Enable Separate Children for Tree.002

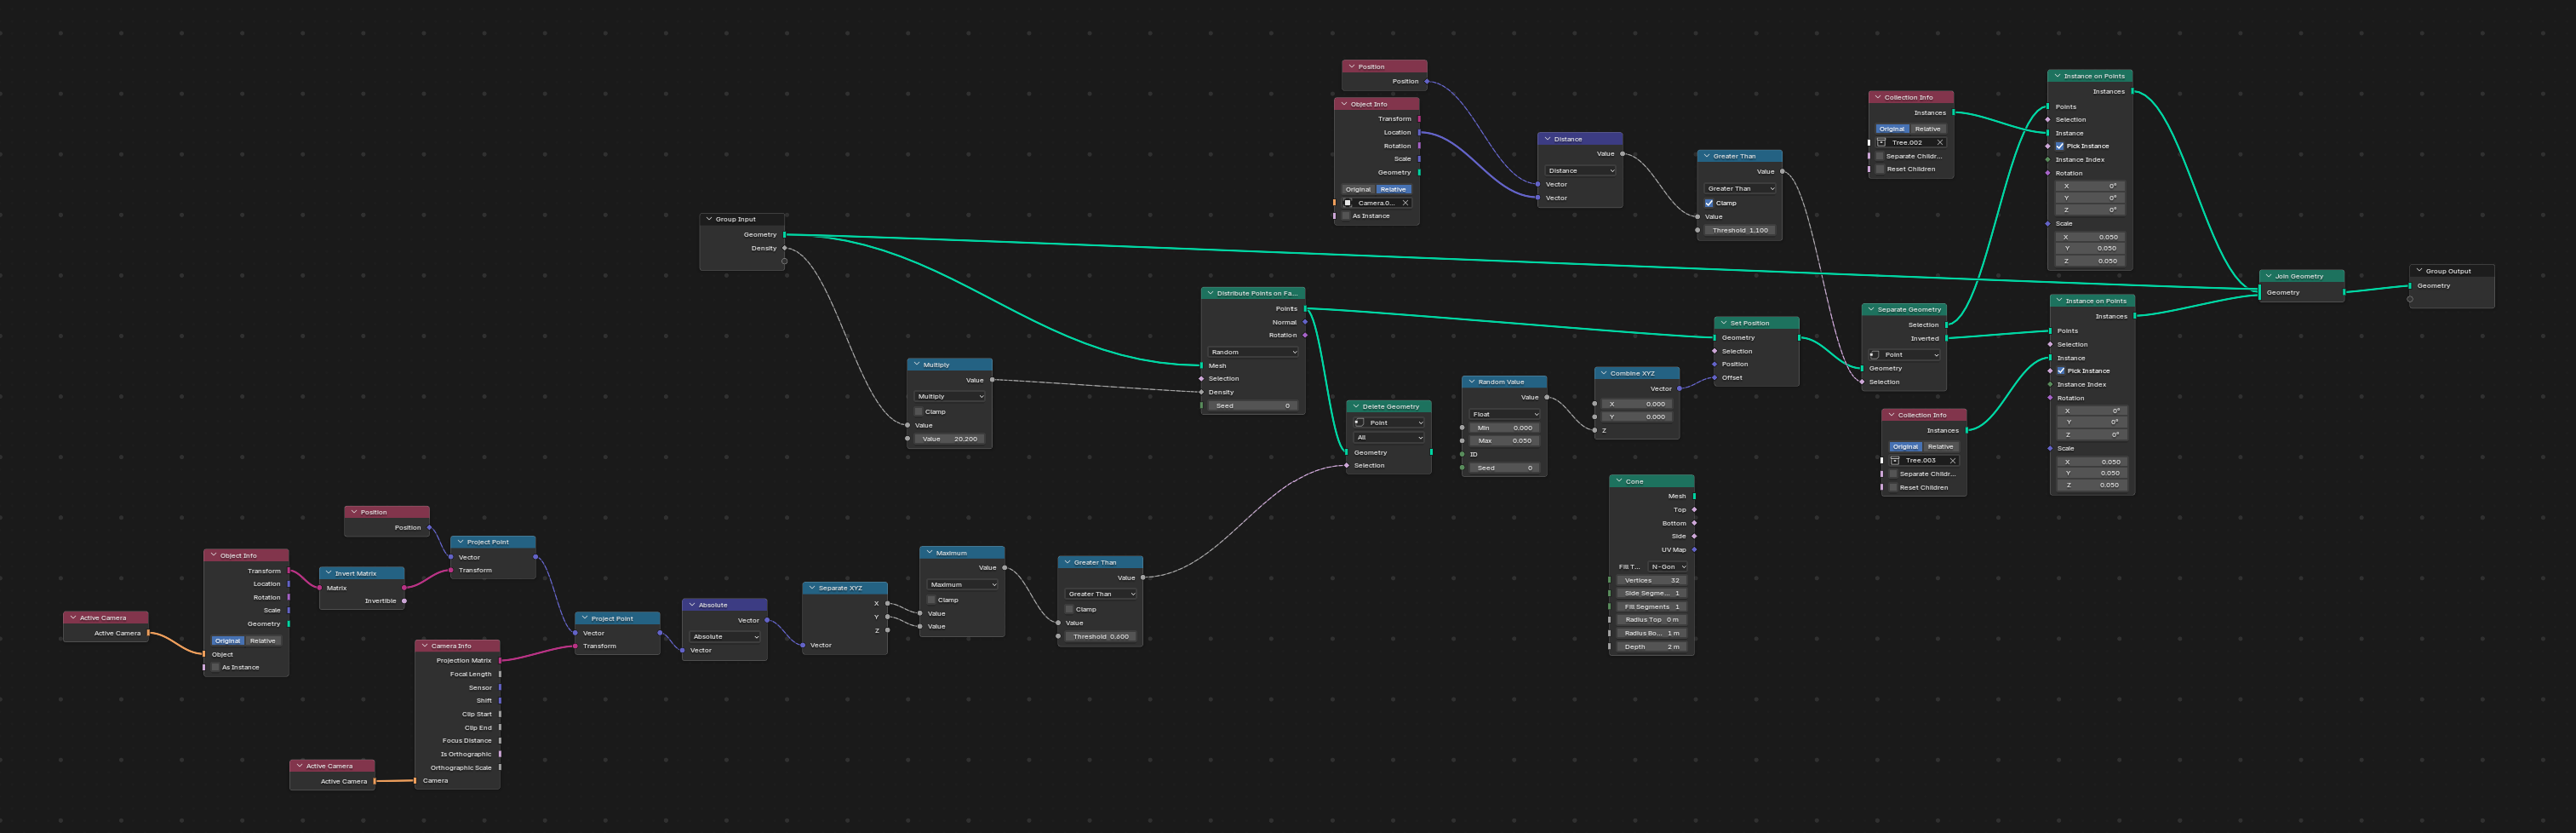1880,156
